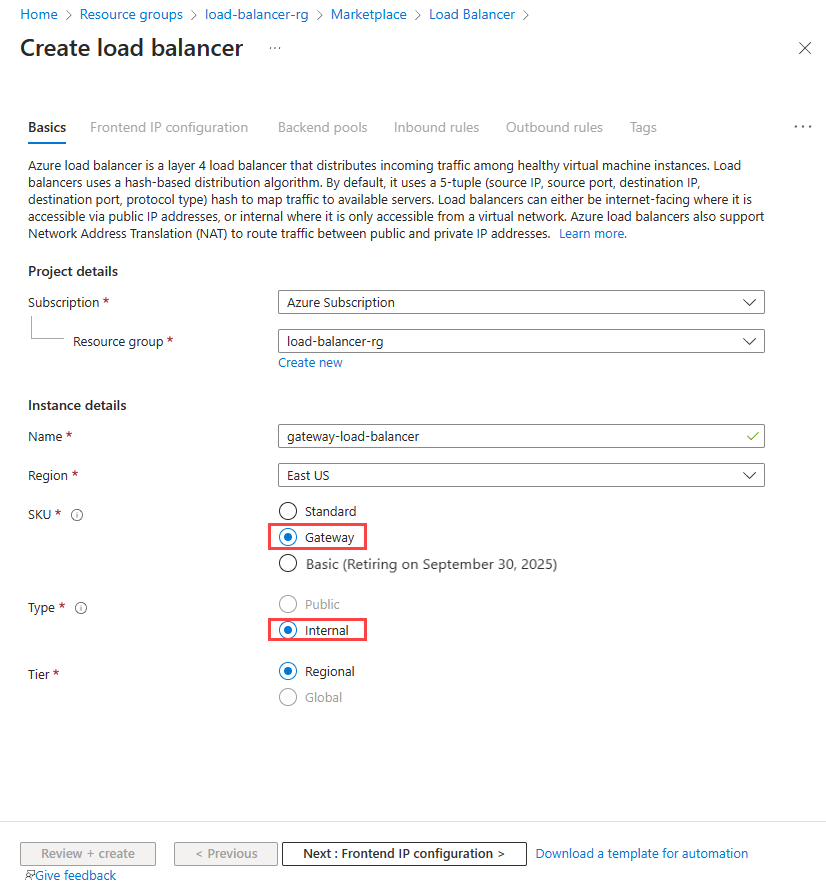Switch to the Backend pools tab
Image resolution: width=826 pixels, height=886 pixels.
pyautogui.click(x=322, y=127)
